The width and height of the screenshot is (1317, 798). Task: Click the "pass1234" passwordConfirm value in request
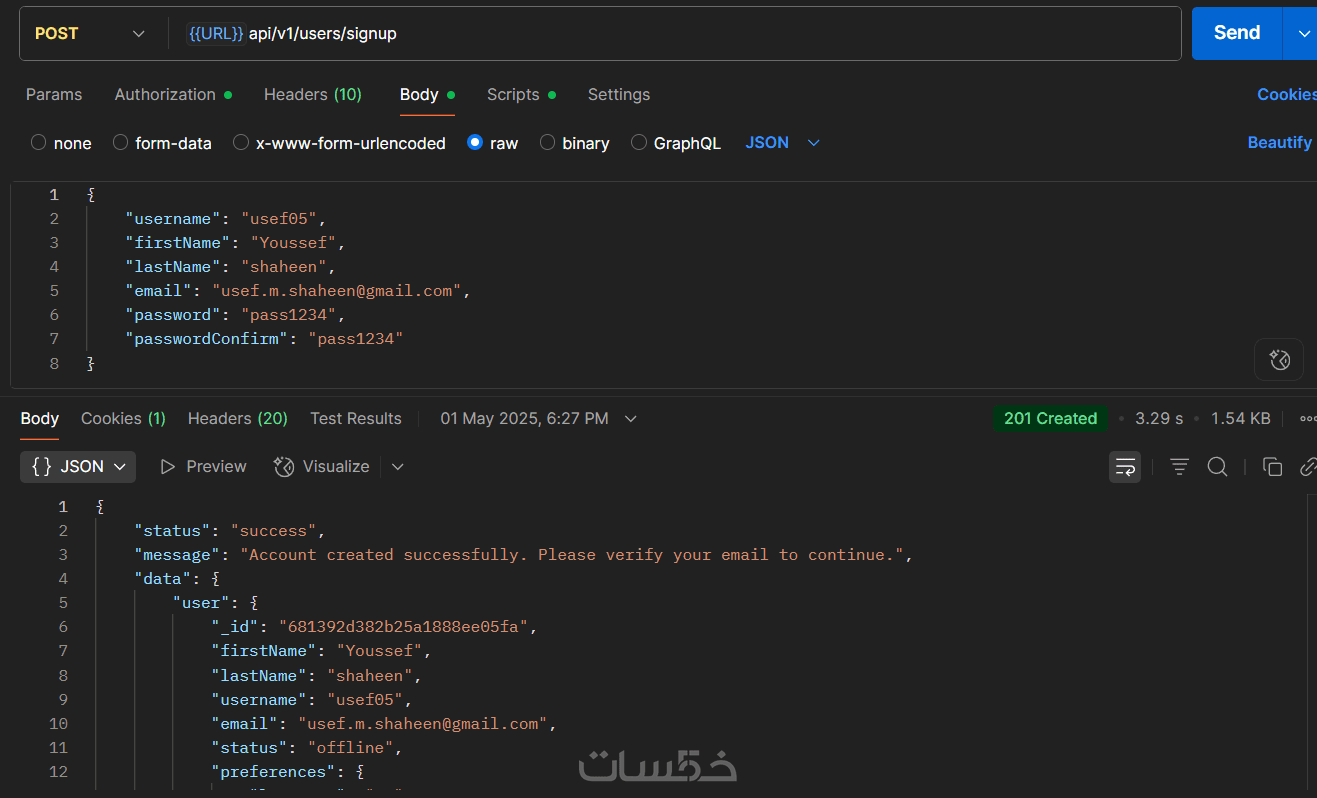click(x=355, y=339)
